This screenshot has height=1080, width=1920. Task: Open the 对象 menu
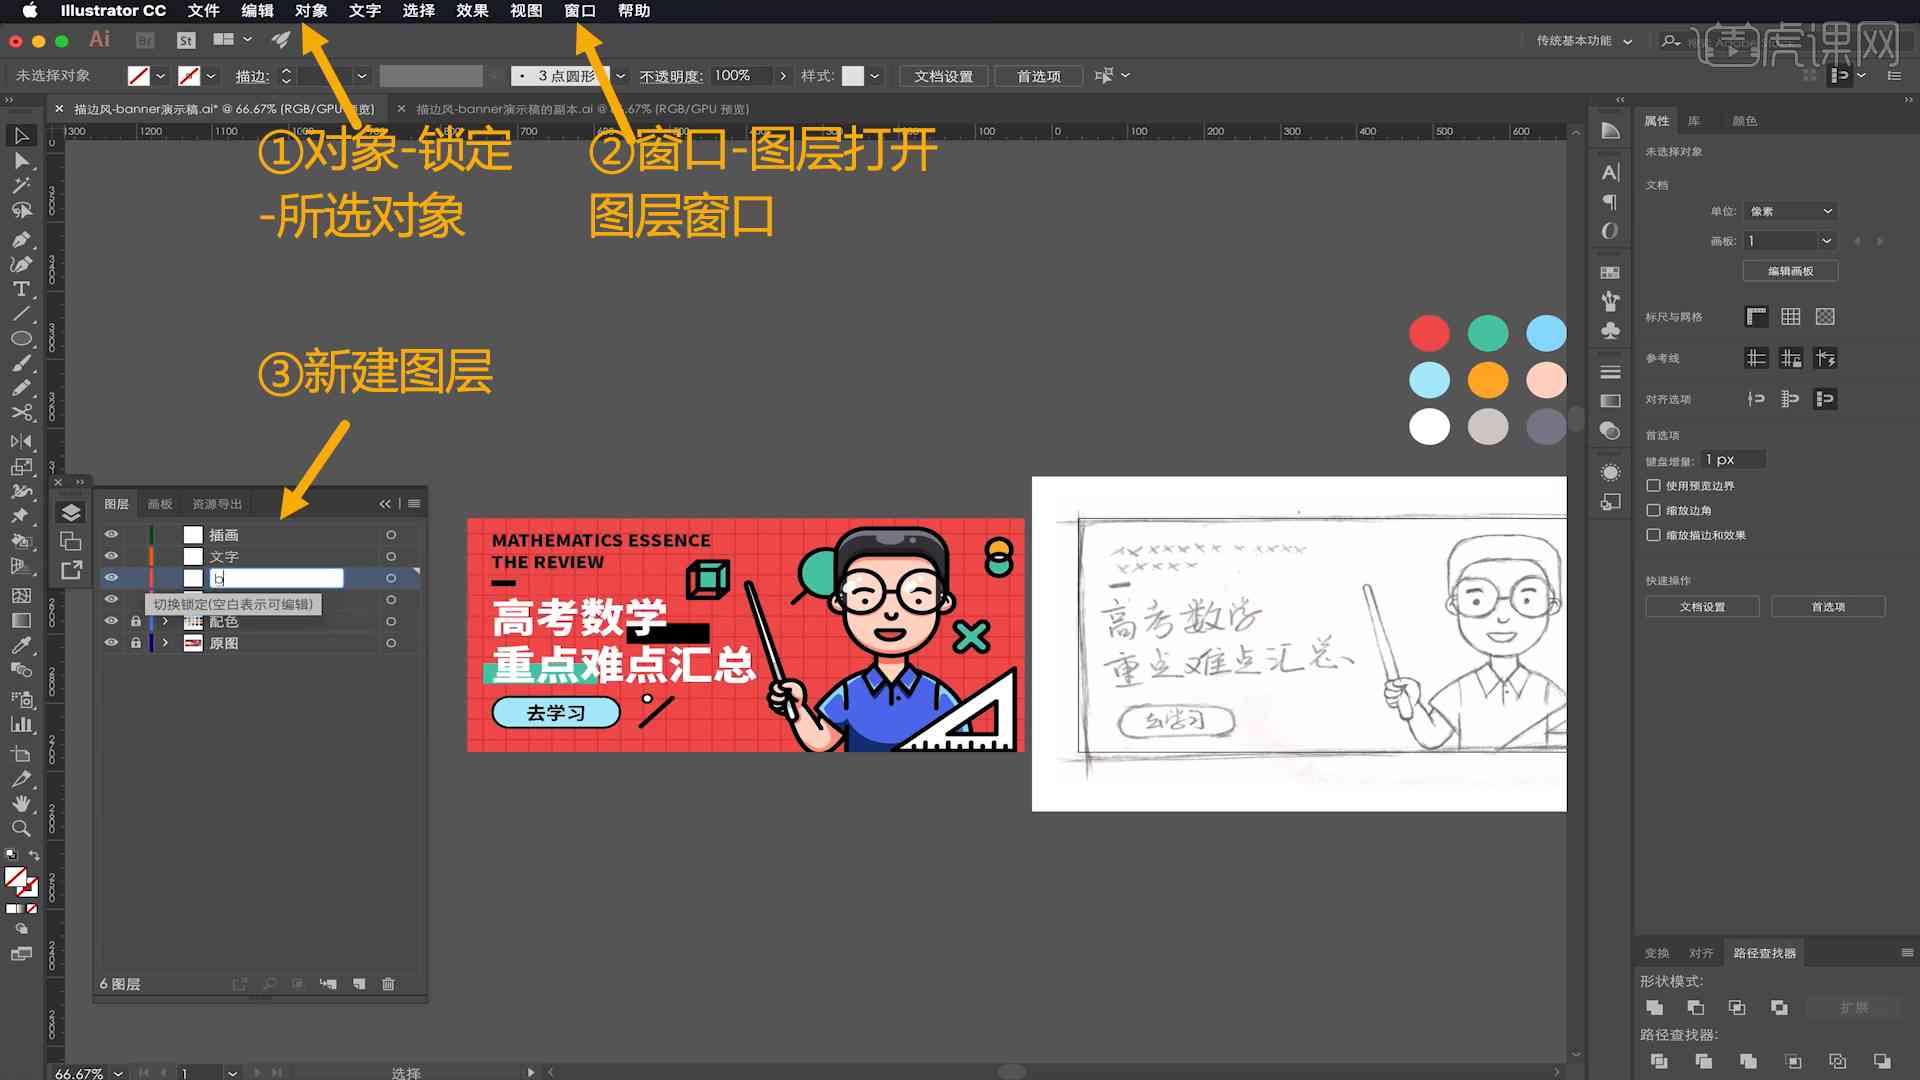pos(311,11)
